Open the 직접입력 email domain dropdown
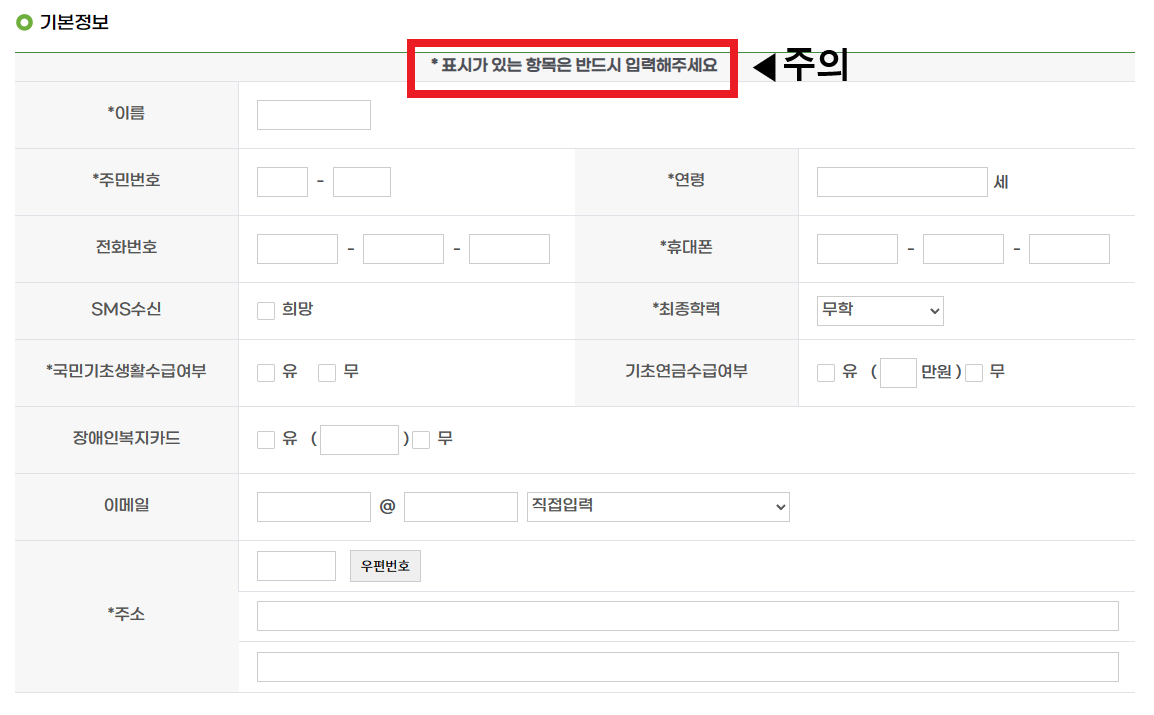The image size is (1154, 715). pyautogui.click(x=657, y=506)
